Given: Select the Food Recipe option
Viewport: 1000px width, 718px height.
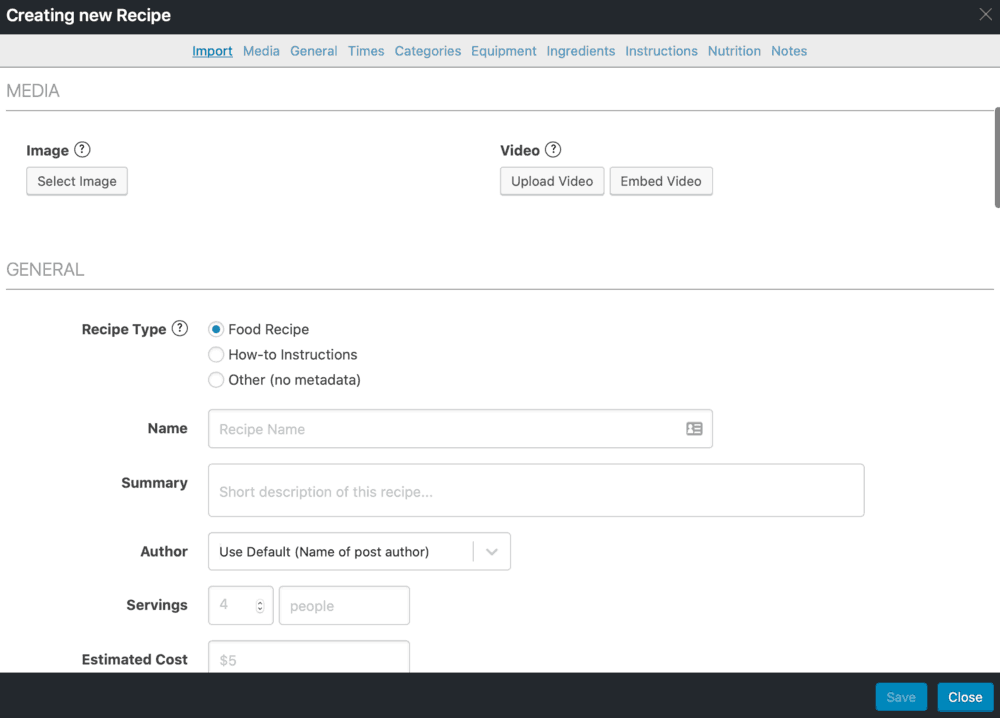Looking at the screenshot, I should coord(215,328).
